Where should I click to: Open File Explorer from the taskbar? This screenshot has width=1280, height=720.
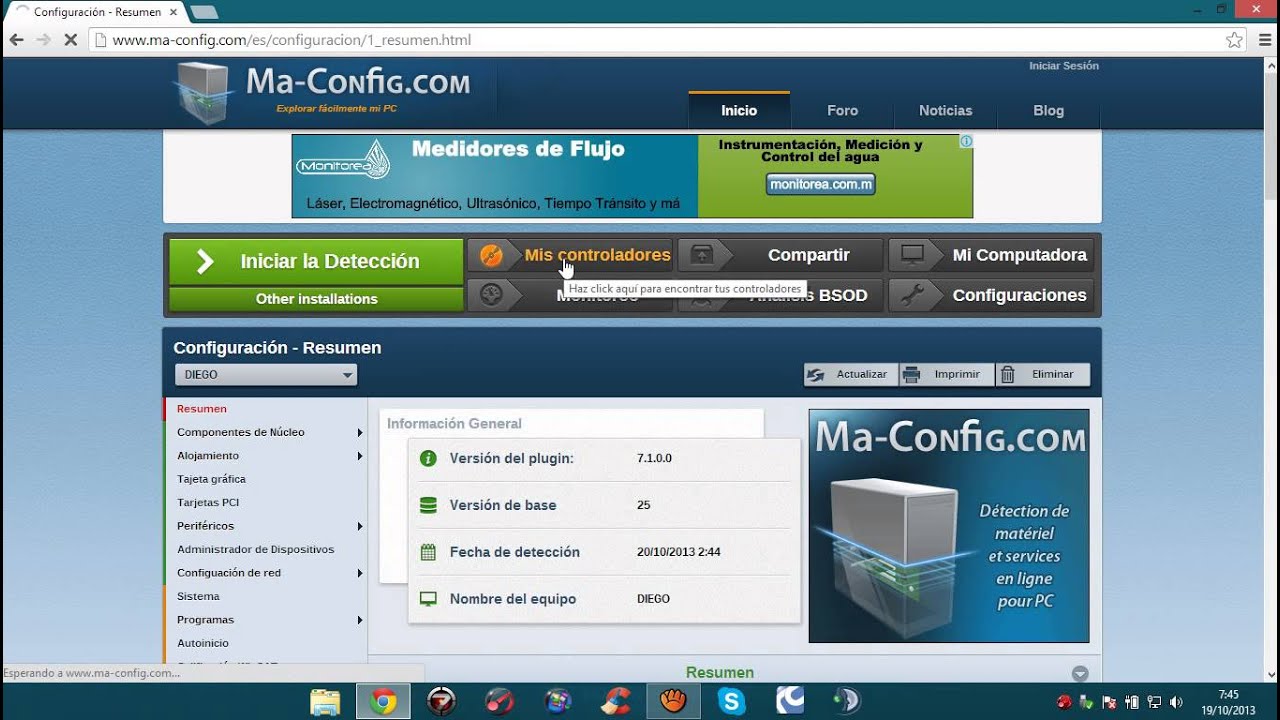(325, 701)
